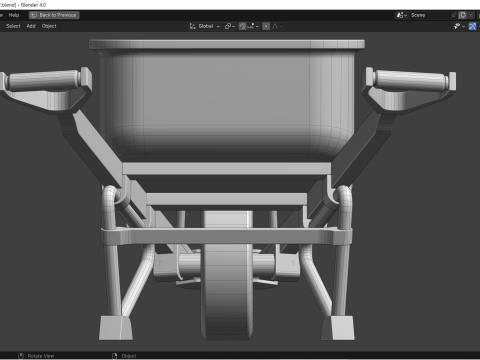480x360 pixels.
Task: Delete scene with the X icon
Action: point(470,15)
